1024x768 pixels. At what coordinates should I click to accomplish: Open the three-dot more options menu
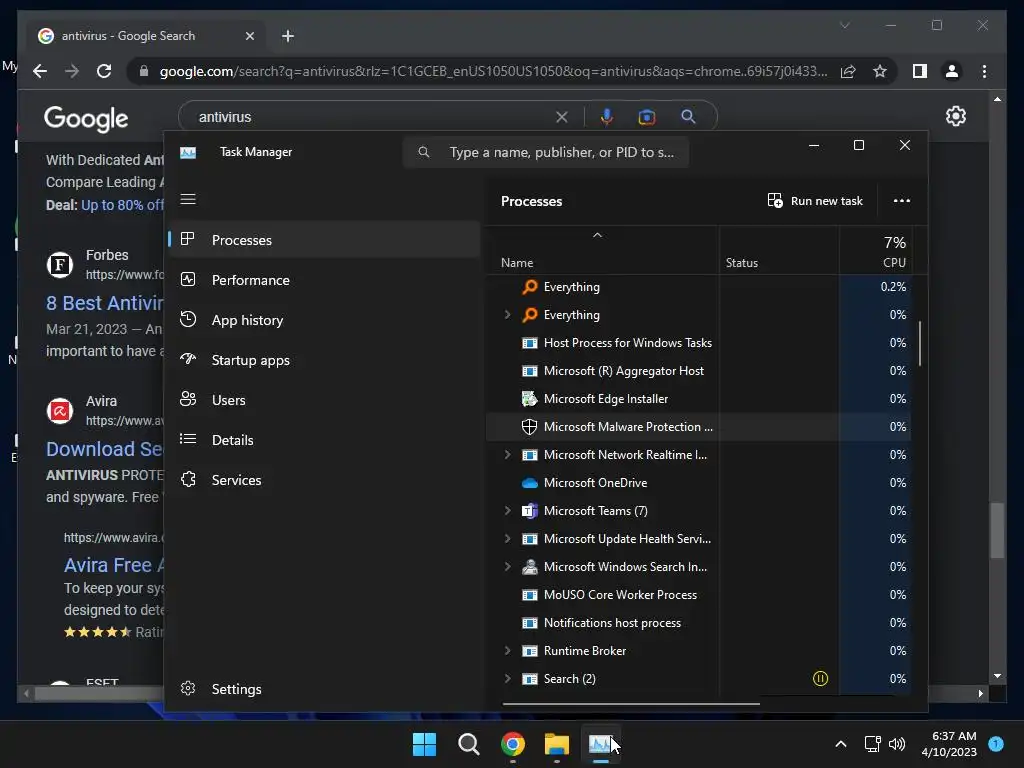(901, 200)
